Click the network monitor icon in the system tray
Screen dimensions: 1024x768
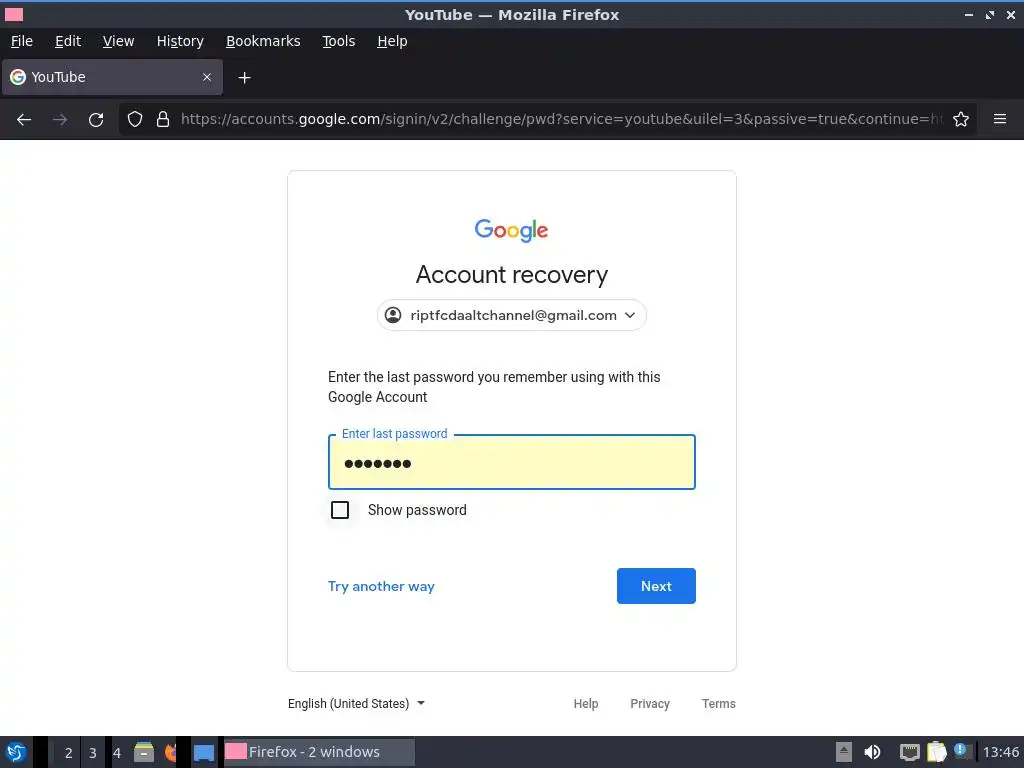pyautogui.click(x=909, y=752)
